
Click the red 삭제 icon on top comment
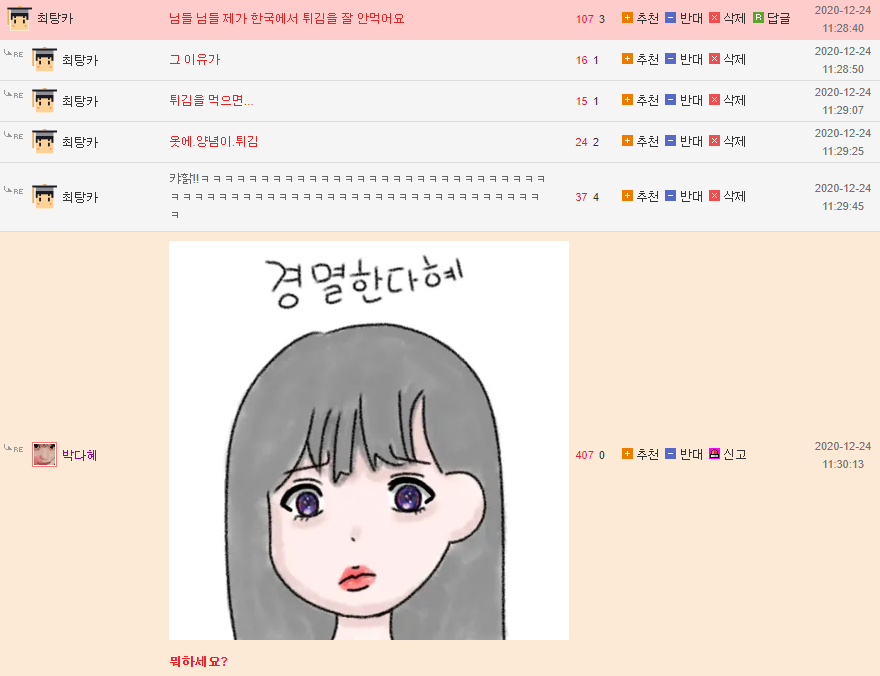714,18
